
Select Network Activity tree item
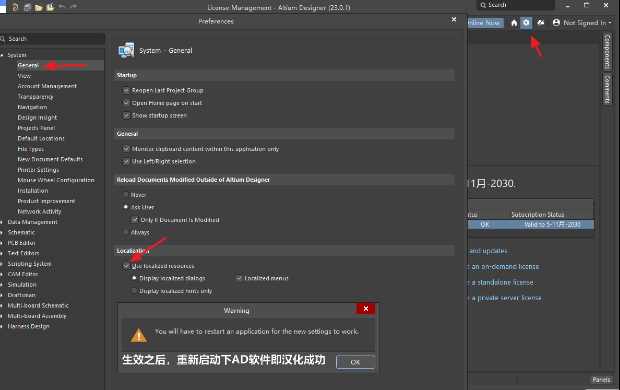pos(39,212)
